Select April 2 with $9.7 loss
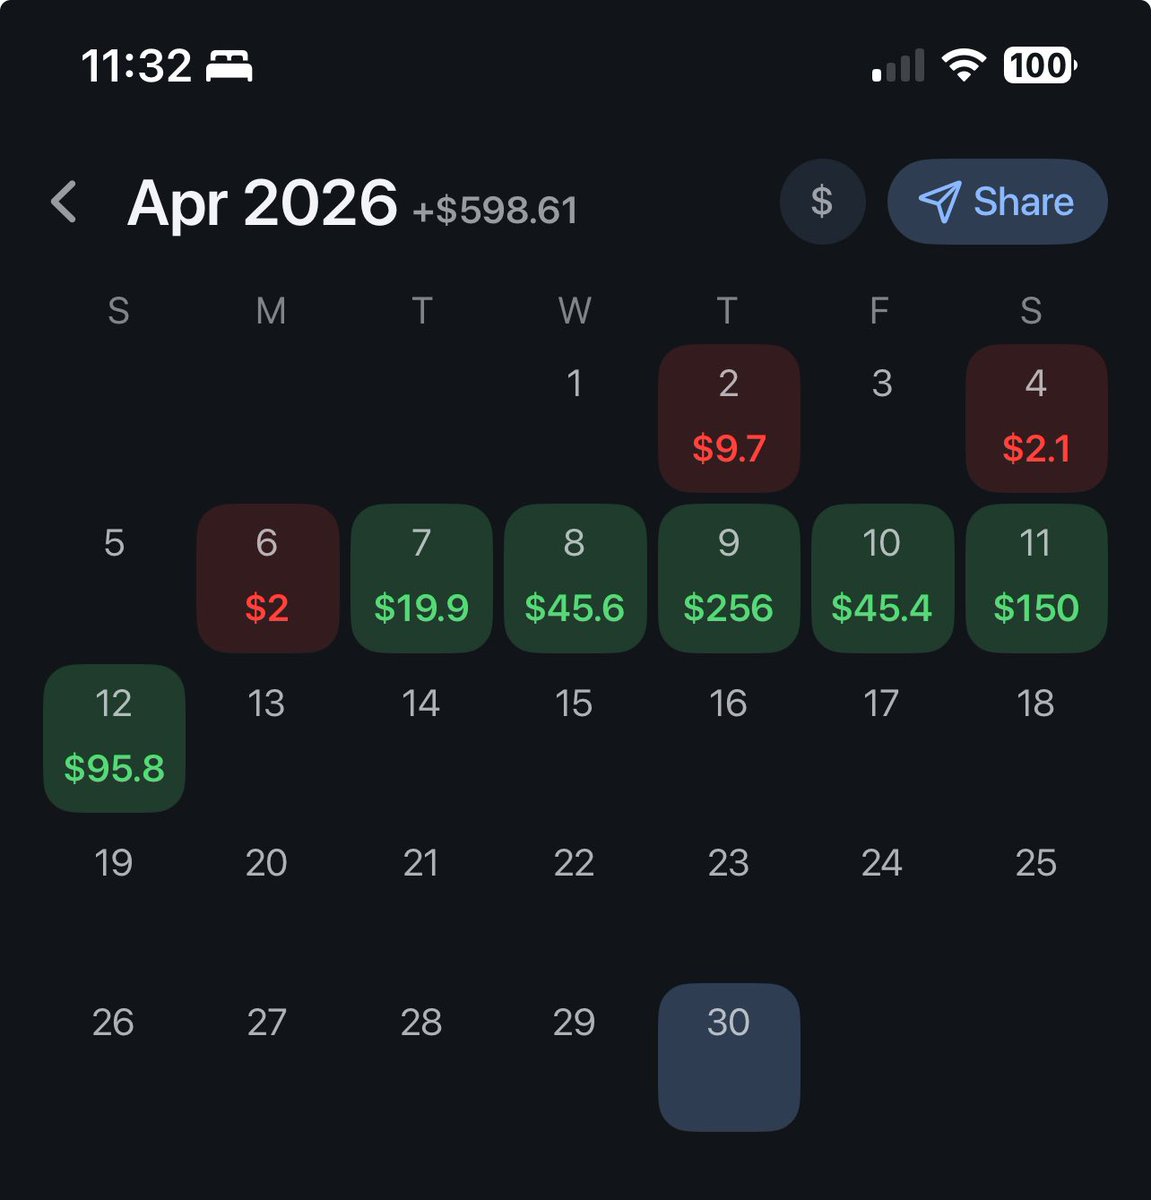 pos(729,418)
